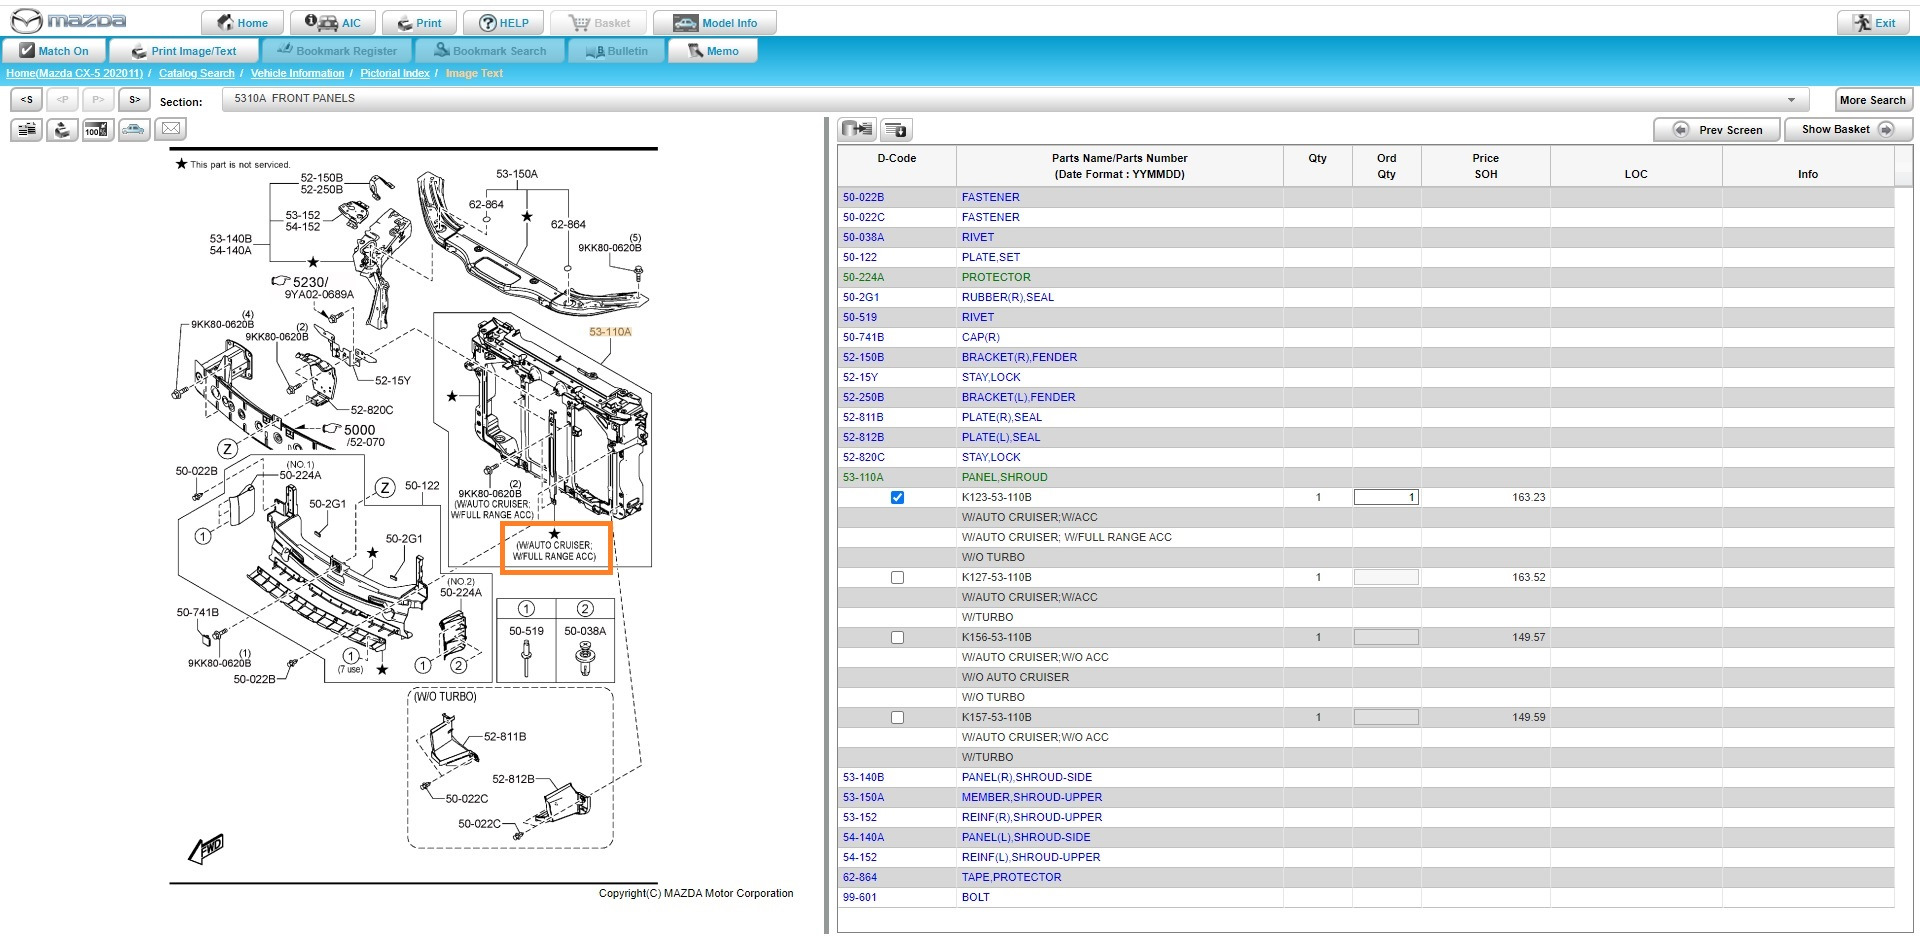Click the 100% zoom reset icon
The height and width of the screenshot is (941, 1920).
96,129
